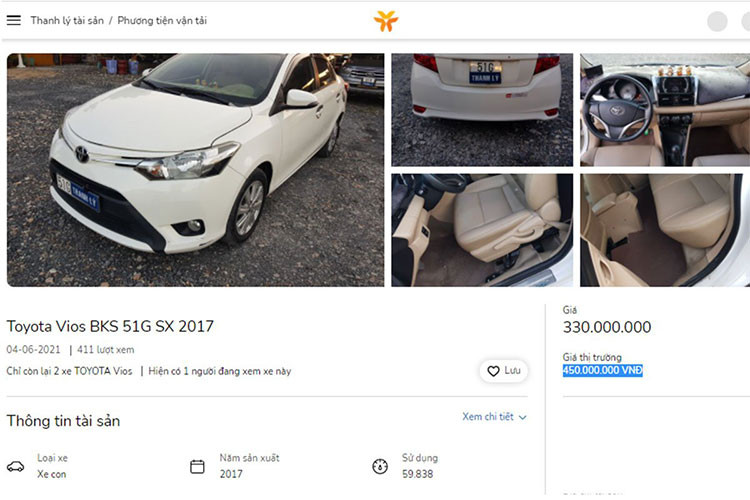Image resolution: width=750 pixels, height=500 pixels.
Task: Click the 330.000.000 price value
Action: point(606,327)
